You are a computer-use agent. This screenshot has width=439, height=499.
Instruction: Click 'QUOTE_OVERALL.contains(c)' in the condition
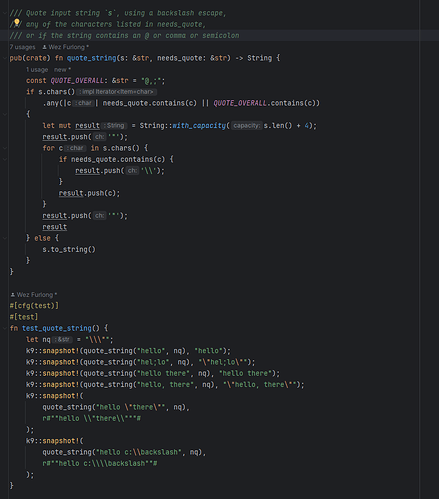[x=265, y=103]
